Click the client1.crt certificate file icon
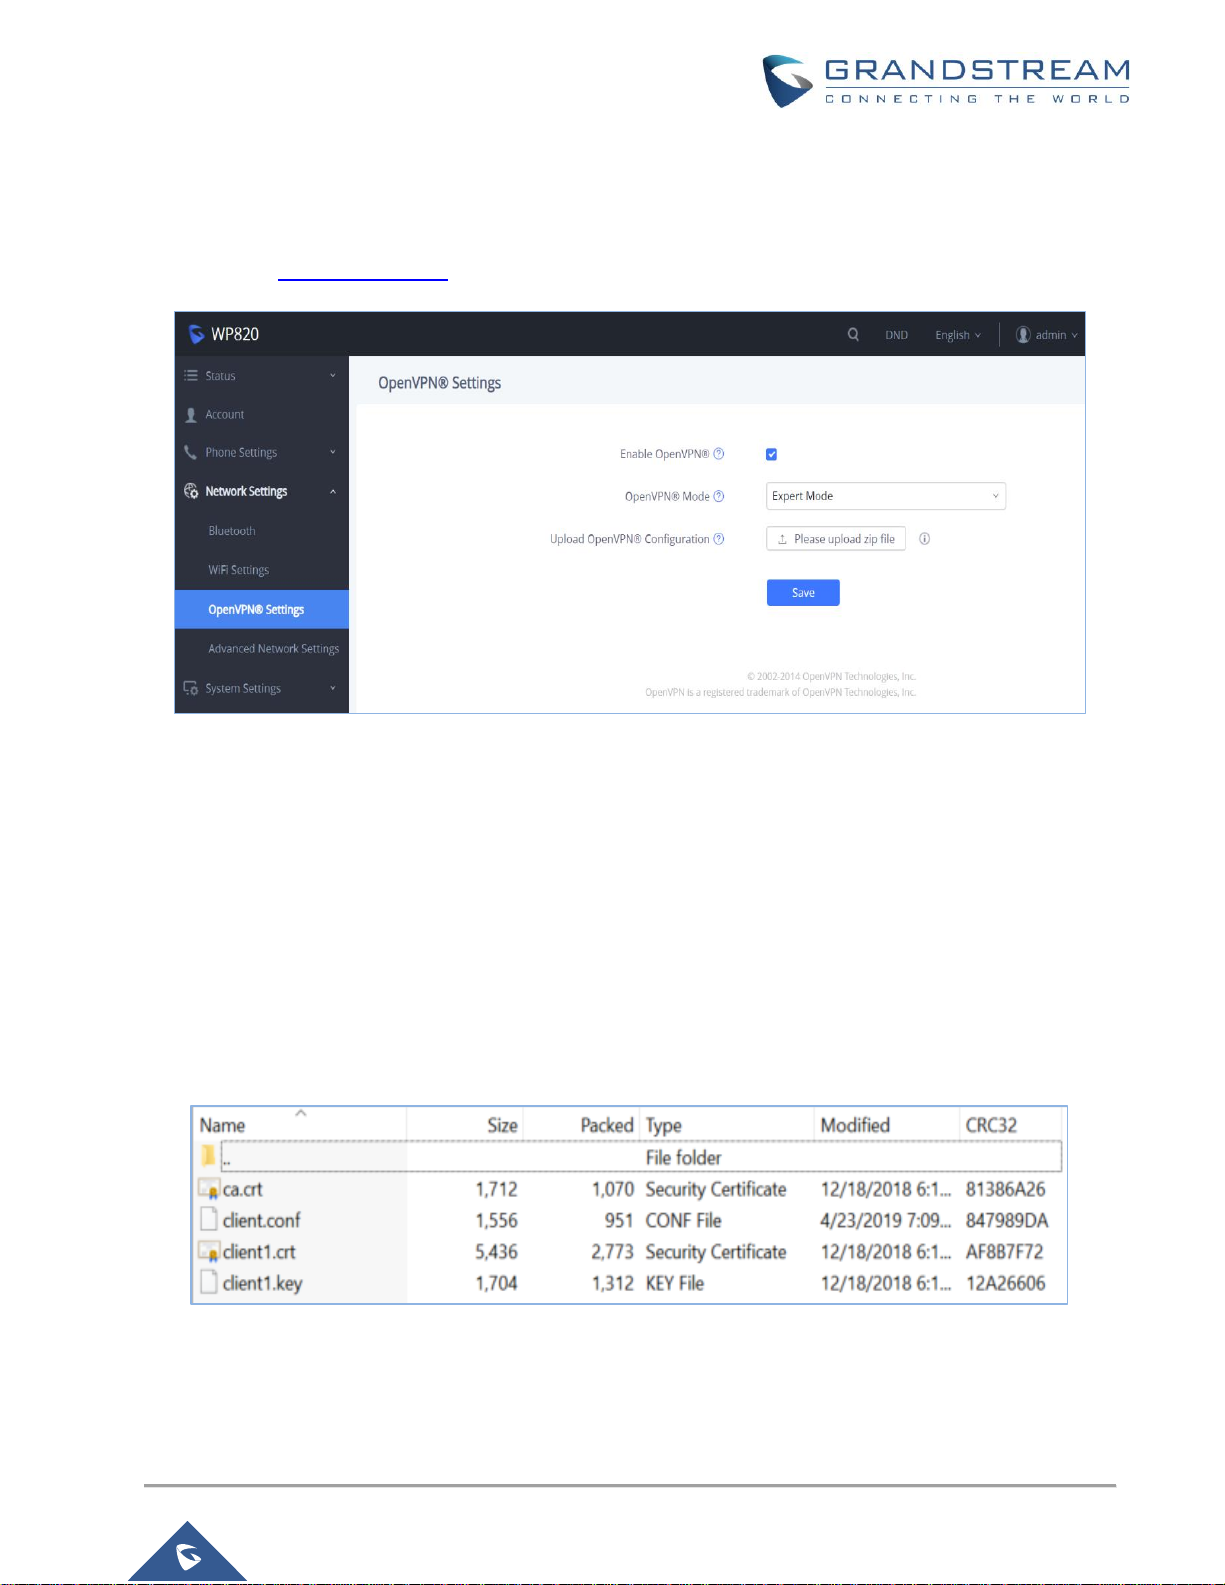 coord(209,1252)
